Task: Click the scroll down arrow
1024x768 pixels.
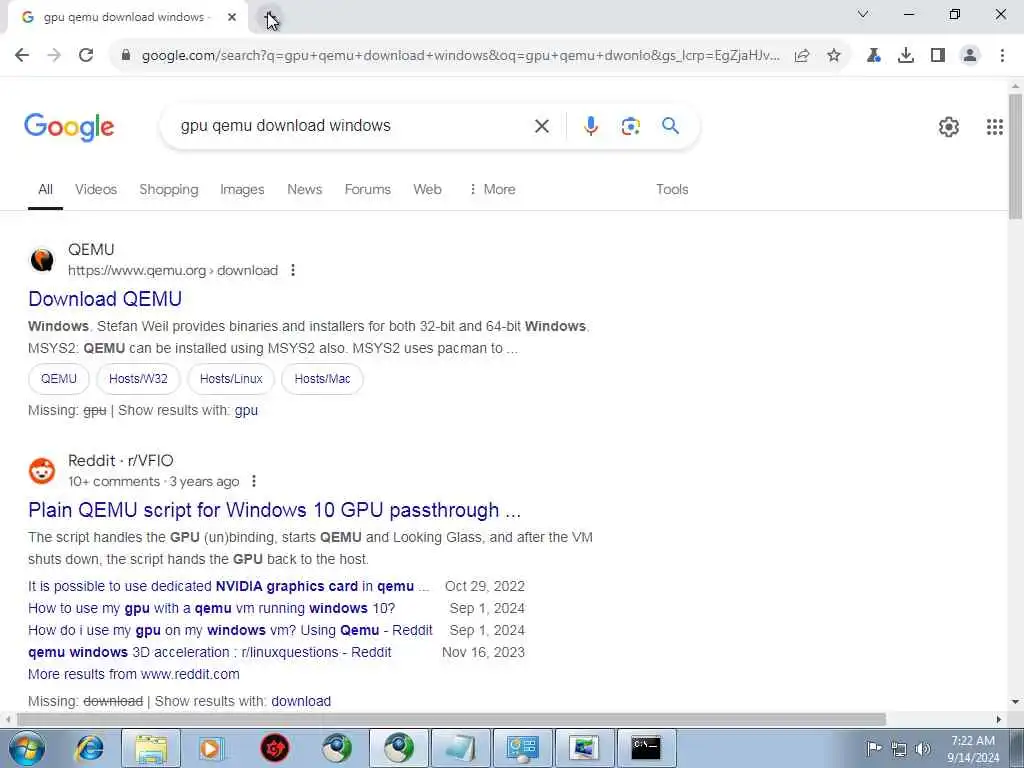Action: pyautogui.click(x=1015, y=702)
